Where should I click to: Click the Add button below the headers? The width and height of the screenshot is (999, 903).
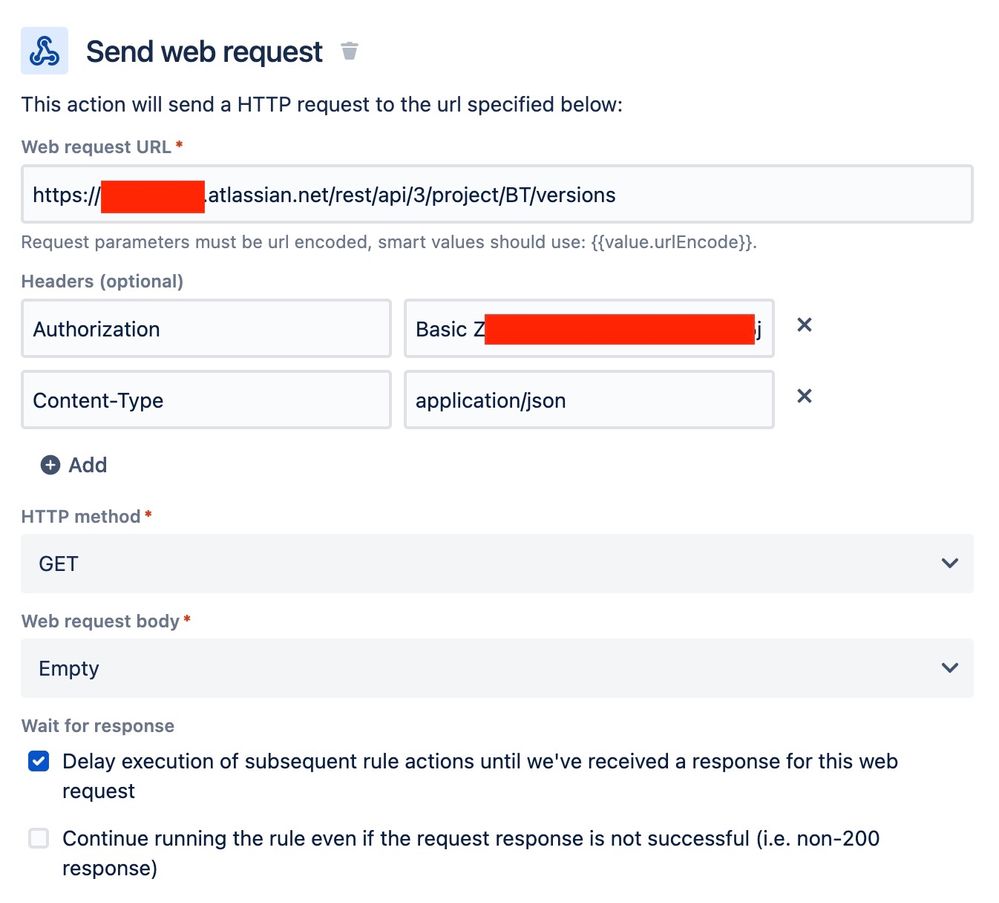[x=73, y=464]
